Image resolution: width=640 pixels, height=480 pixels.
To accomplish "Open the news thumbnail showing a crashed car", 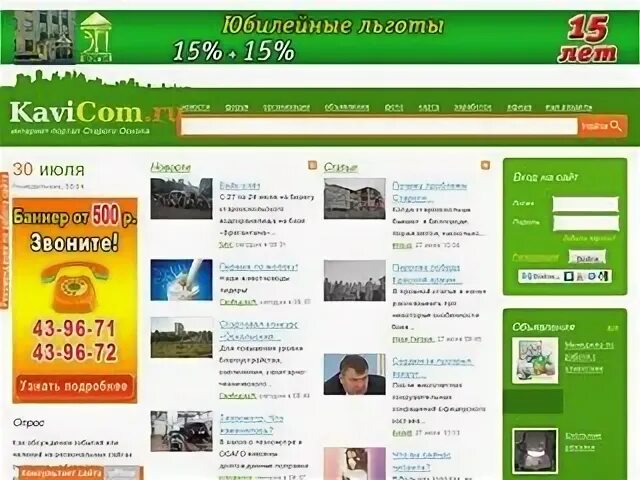I will pos(181,431).
